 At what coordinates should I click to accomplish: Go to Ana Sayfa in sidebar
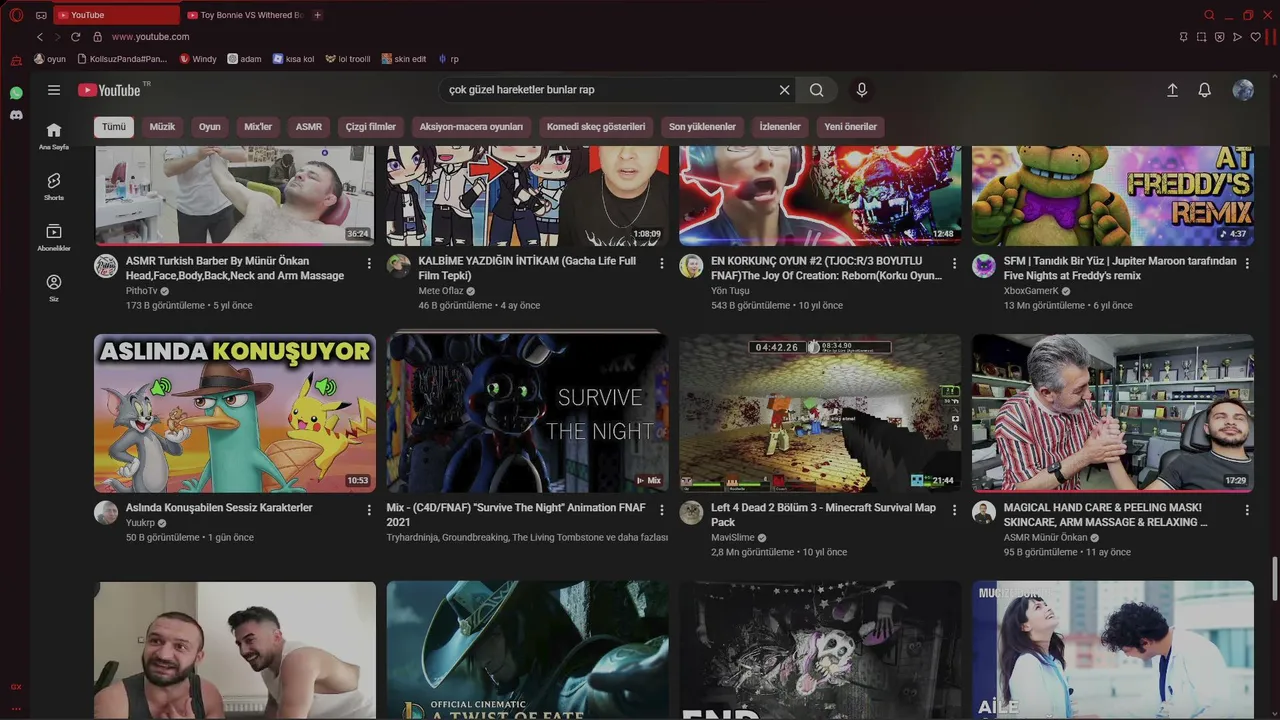click(54, 136)
